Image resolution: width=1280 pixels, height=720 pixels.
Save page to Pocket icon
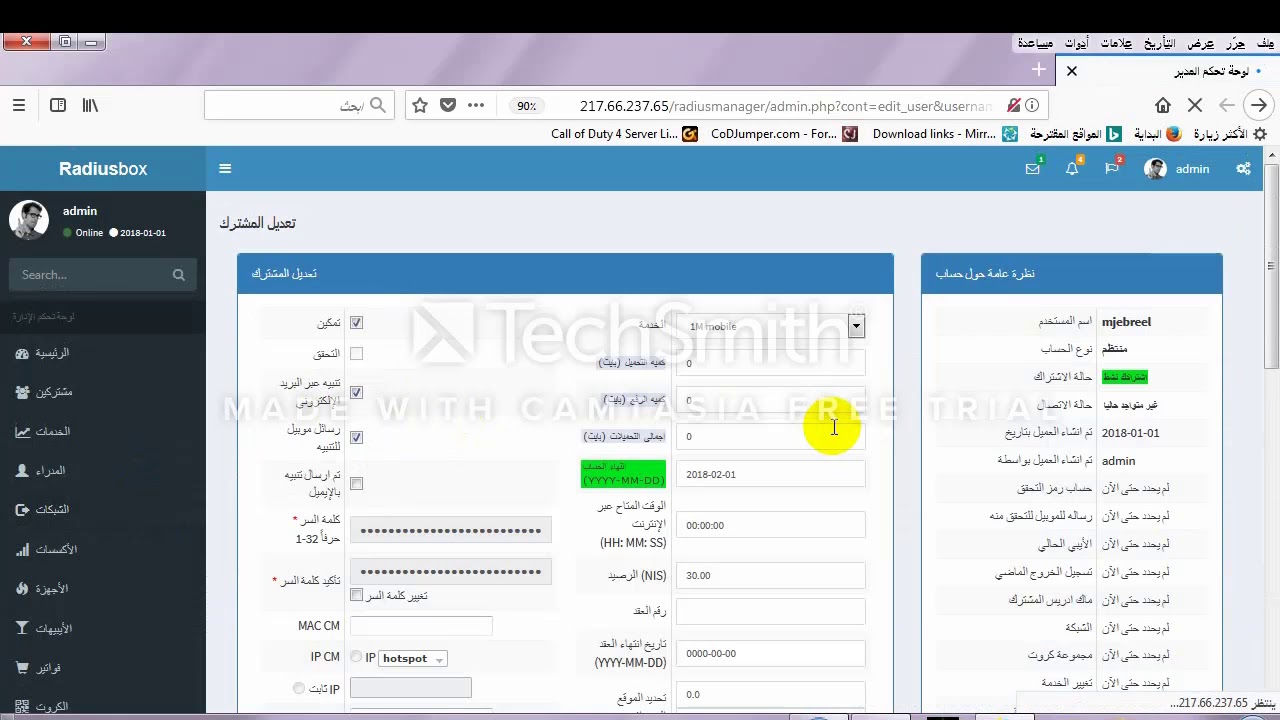(x=448, y=105)
